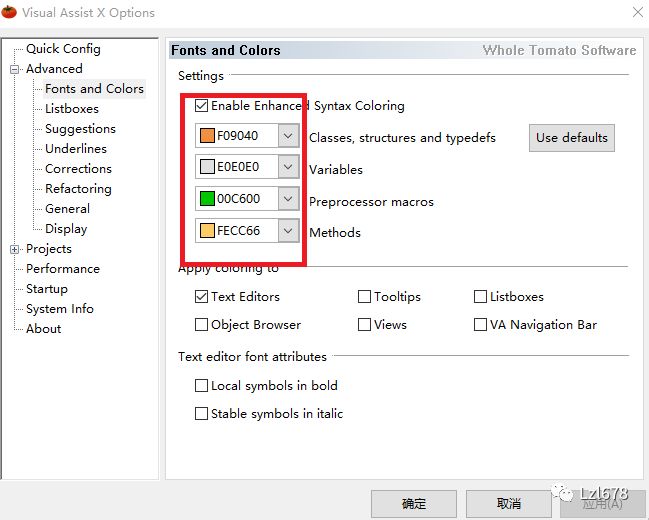Click the 确定 (OK) button
The height and width of the screenshot is (520, 649).
tap(414, 504)
